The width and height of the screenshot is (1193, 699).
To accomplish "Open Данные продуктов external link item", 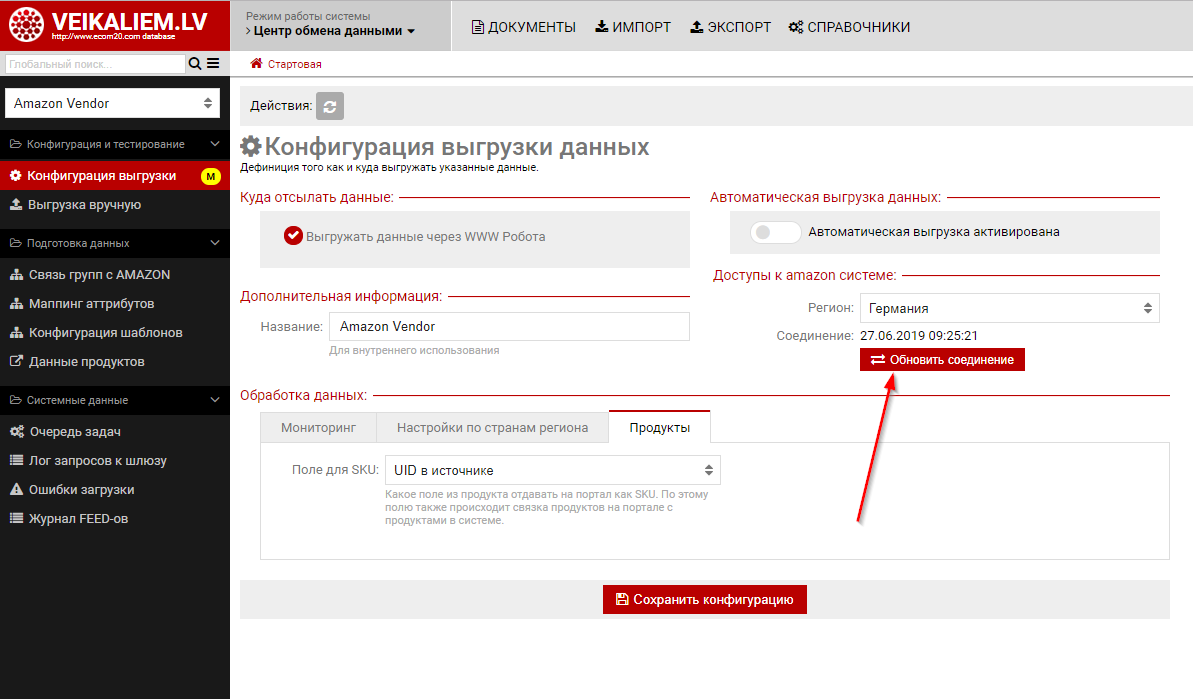I will point(86,362).
